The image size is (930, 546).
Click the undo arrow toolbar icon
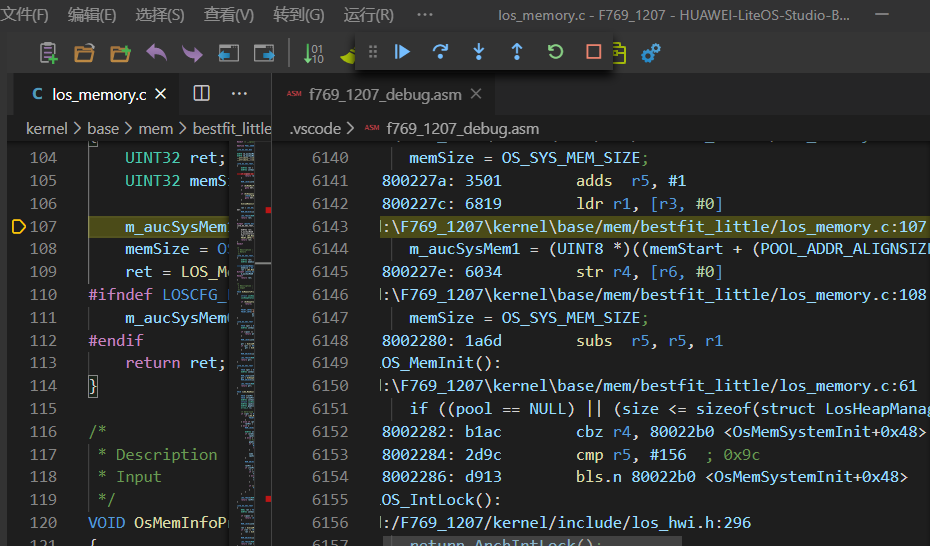[x=157, y=53]
